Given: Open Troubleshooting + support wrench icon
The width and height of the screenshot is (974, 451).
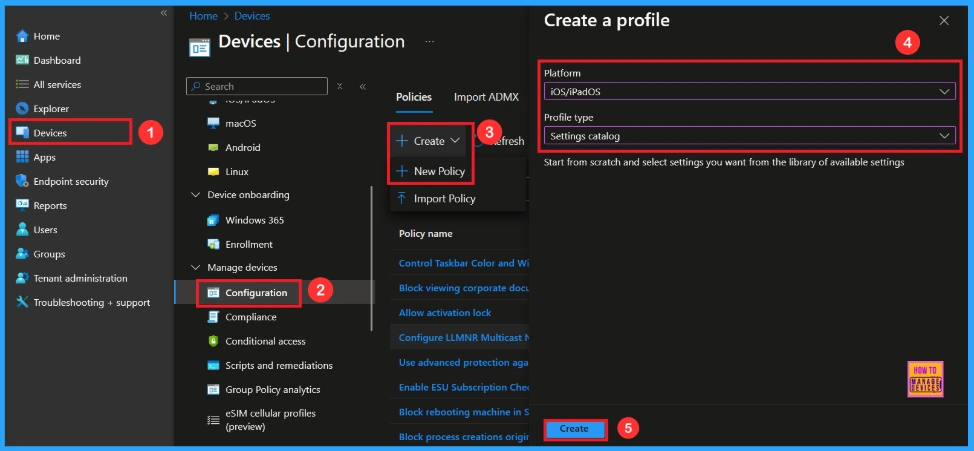Looking at the screenshot, I should (22, 303).
